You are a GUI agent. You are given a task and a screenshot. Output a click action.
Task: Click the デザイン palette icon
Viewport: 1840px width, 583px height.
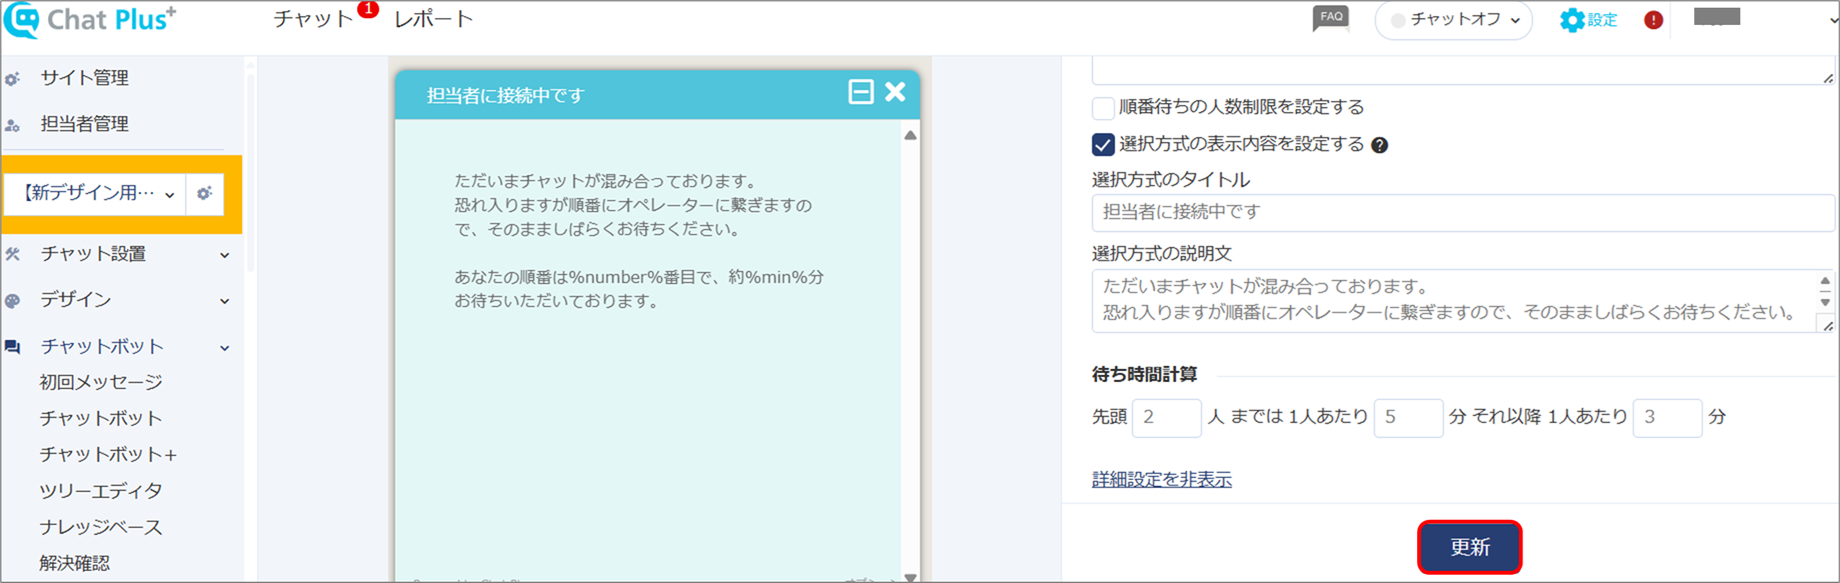pyautogui.click(x=12, y=300)
